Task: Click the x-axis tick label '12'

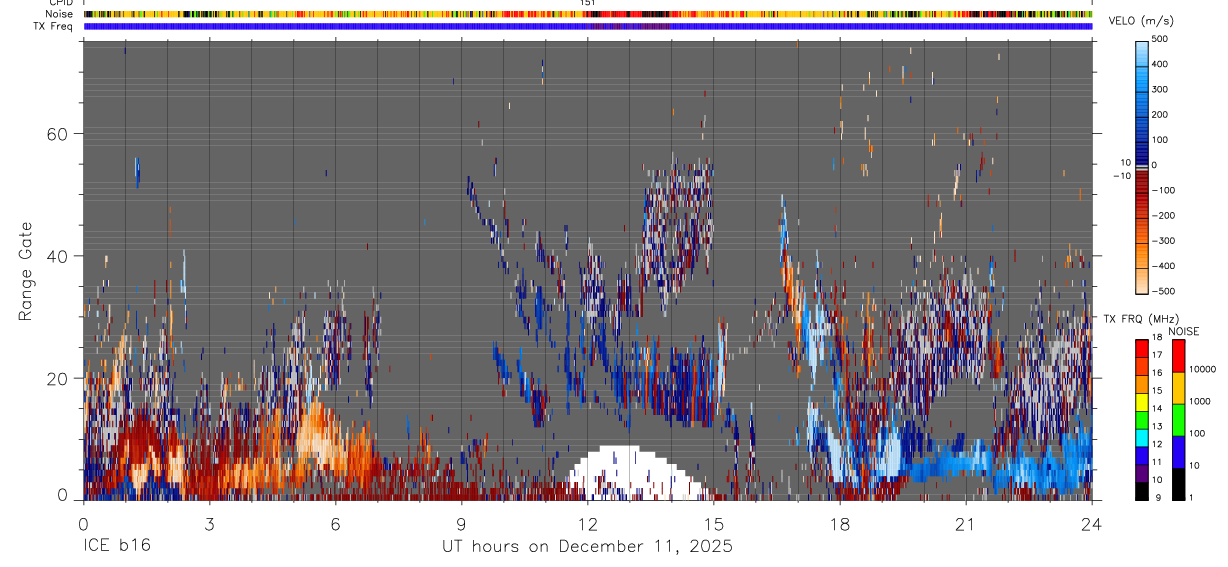Action: point(587,523)
